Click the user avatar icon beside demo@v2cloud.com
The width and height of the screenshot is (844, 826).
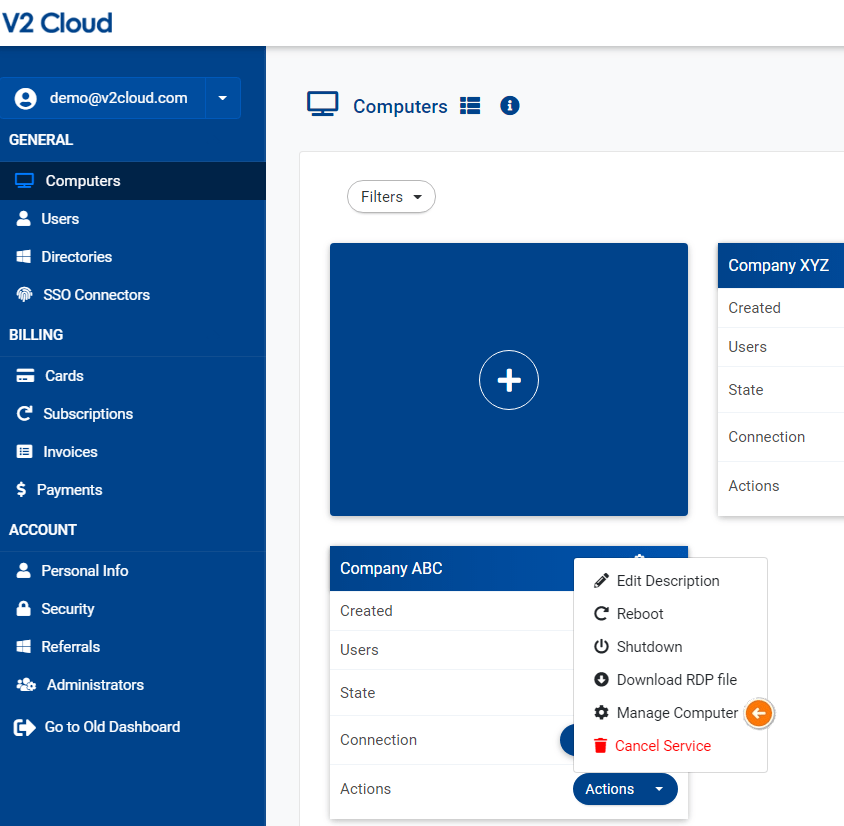point(26,98)
